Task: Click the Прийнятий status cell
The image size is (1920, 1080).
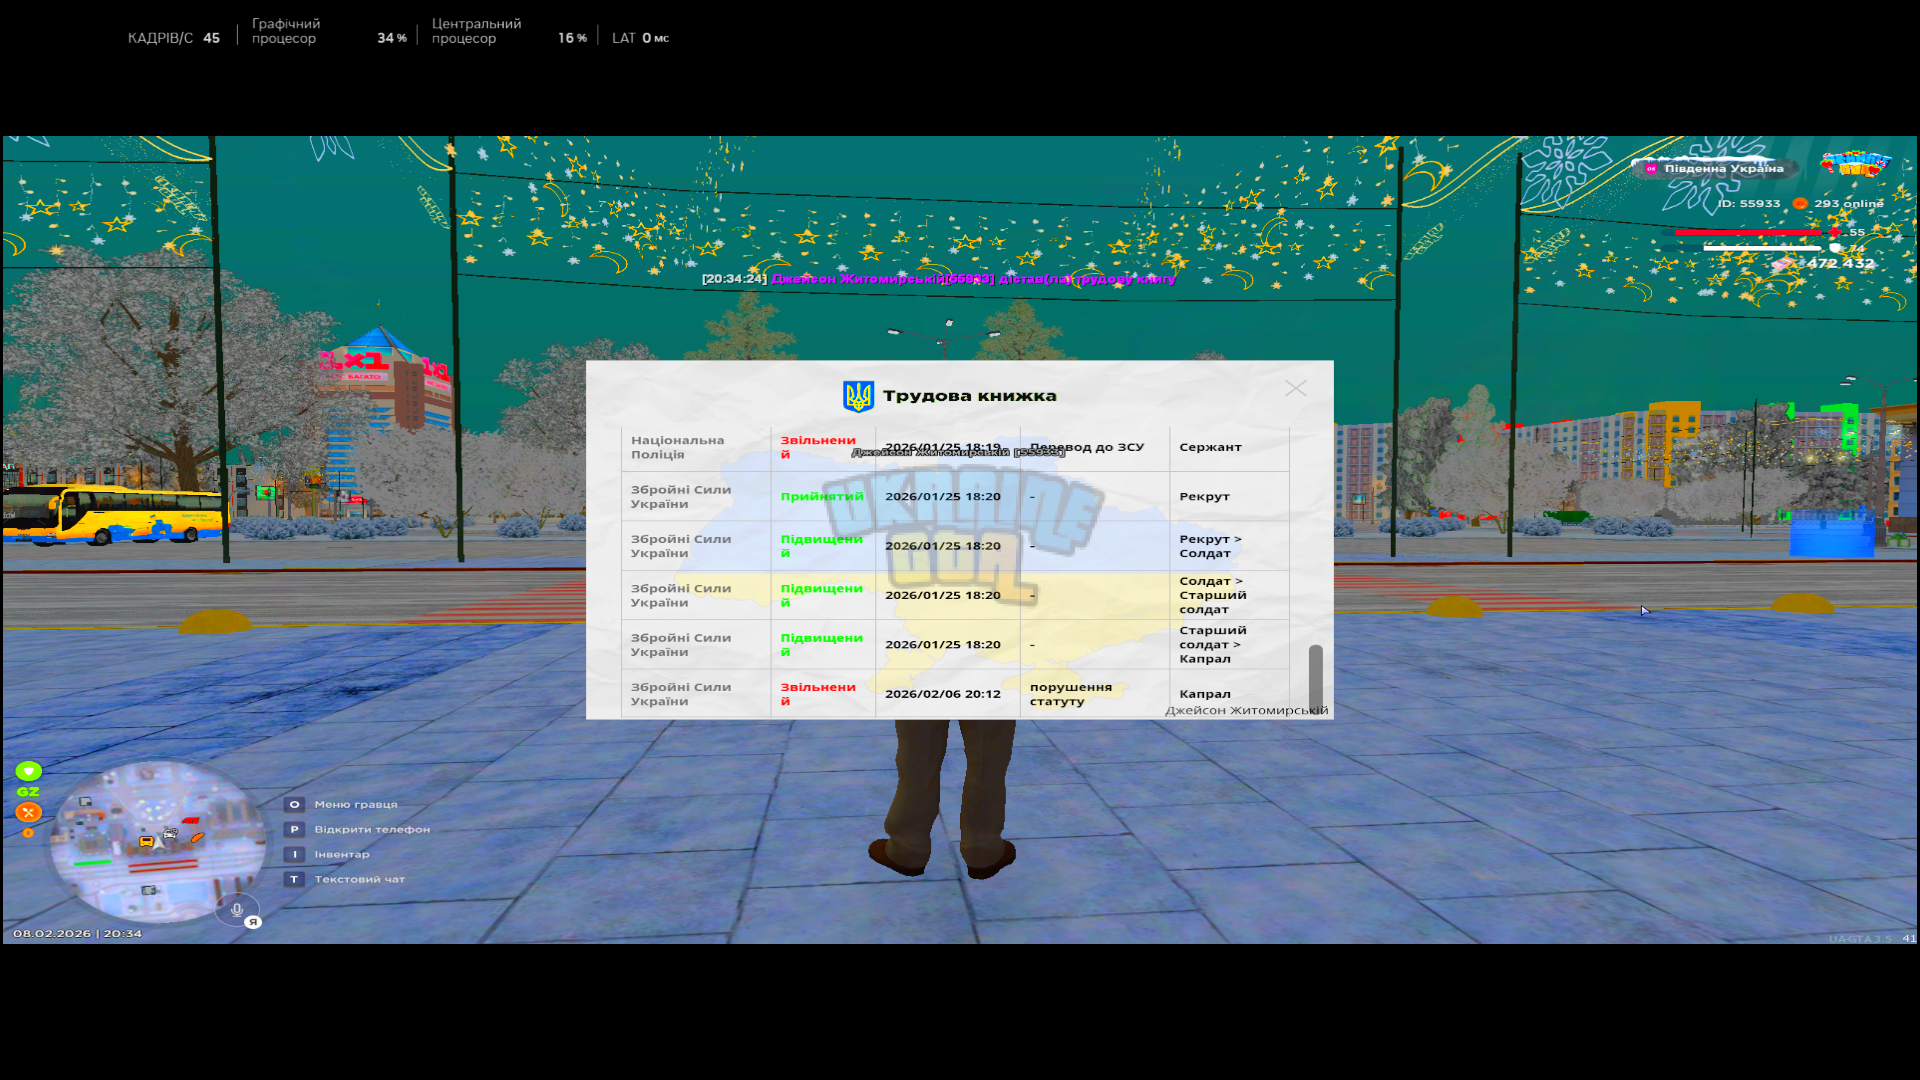Action: [x=822, y=496]
